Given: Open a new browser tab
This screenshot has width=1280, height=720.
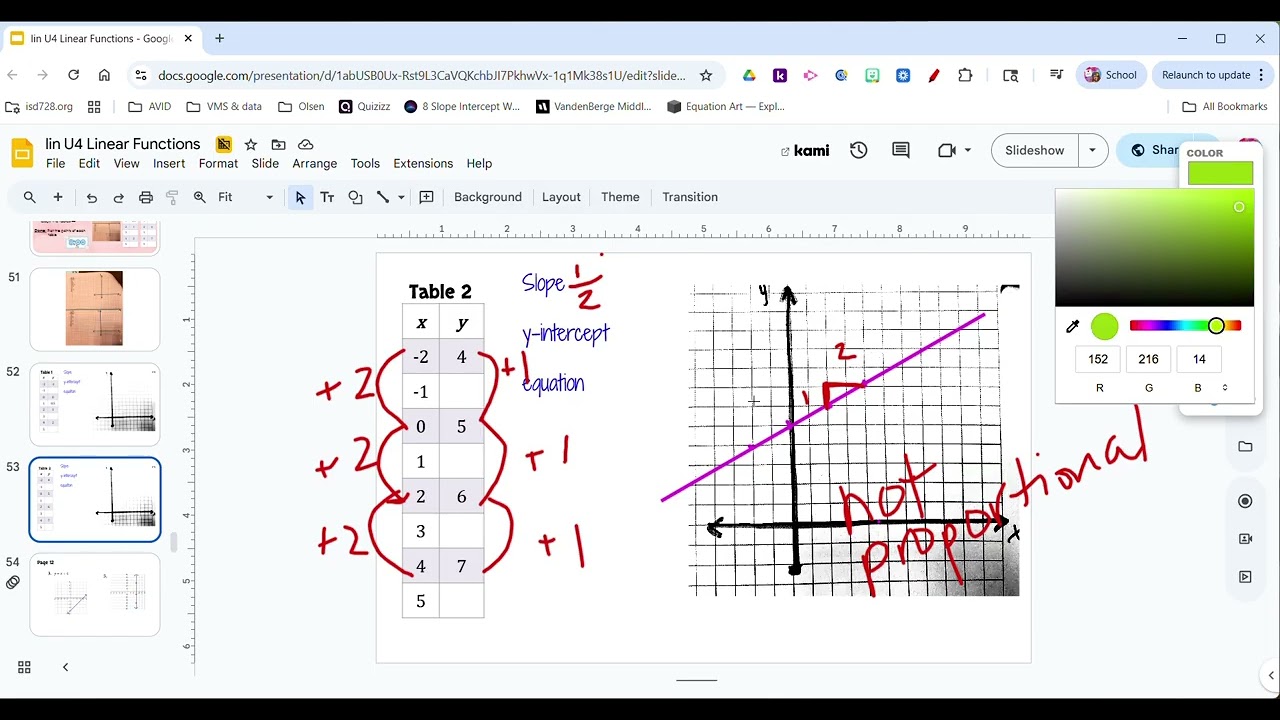Looking at the screenshot, I should [x=219, y=38].
